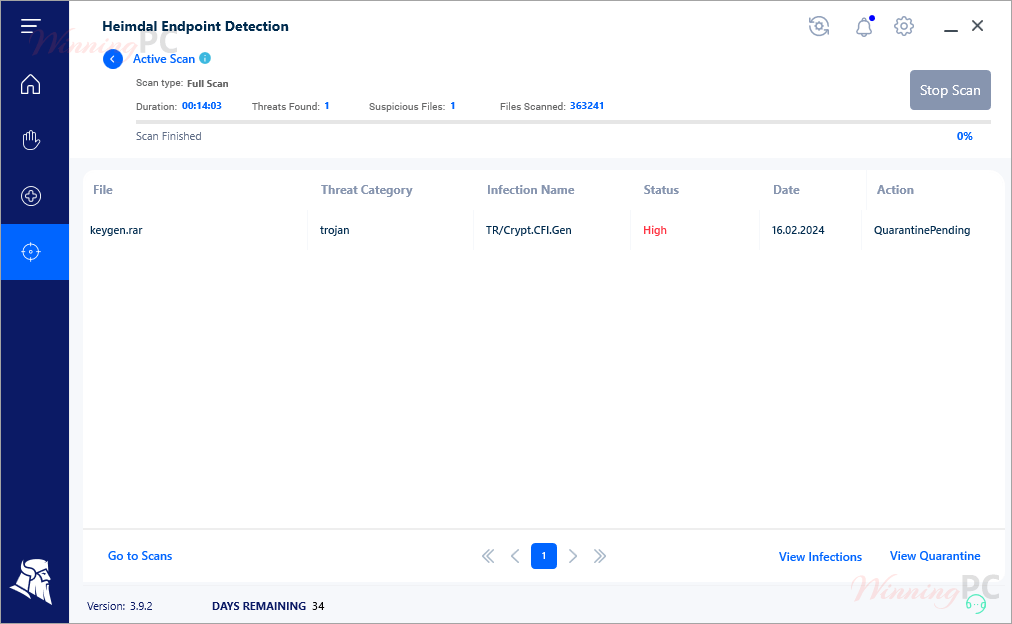Screen dimensions: 1012x624
Task: Click the 00:14:03 duration value
Action: (x=201, y=106)
